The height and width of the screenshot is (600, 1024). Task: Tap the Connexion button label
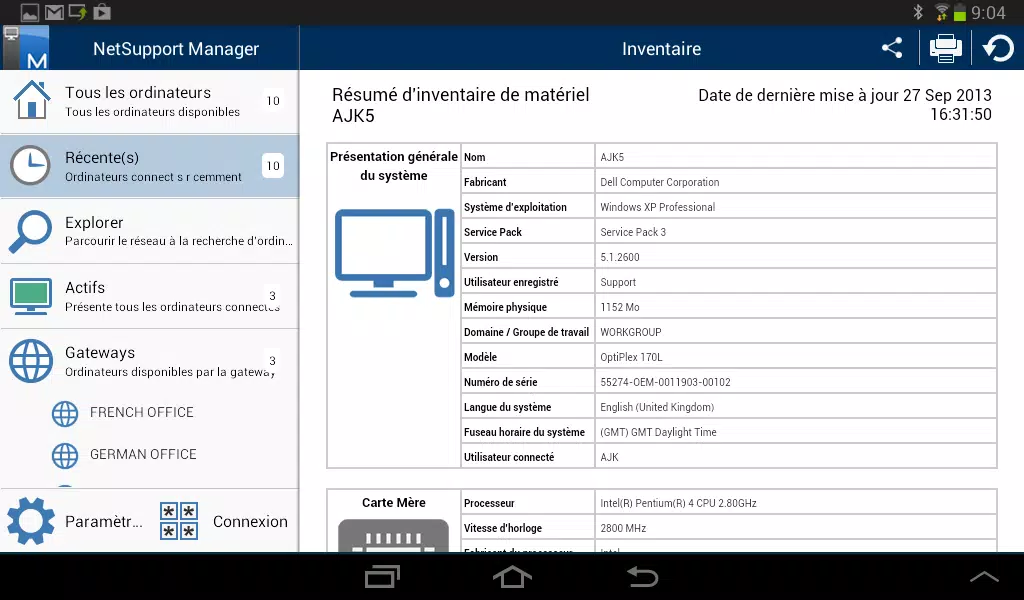pos(250,522)
